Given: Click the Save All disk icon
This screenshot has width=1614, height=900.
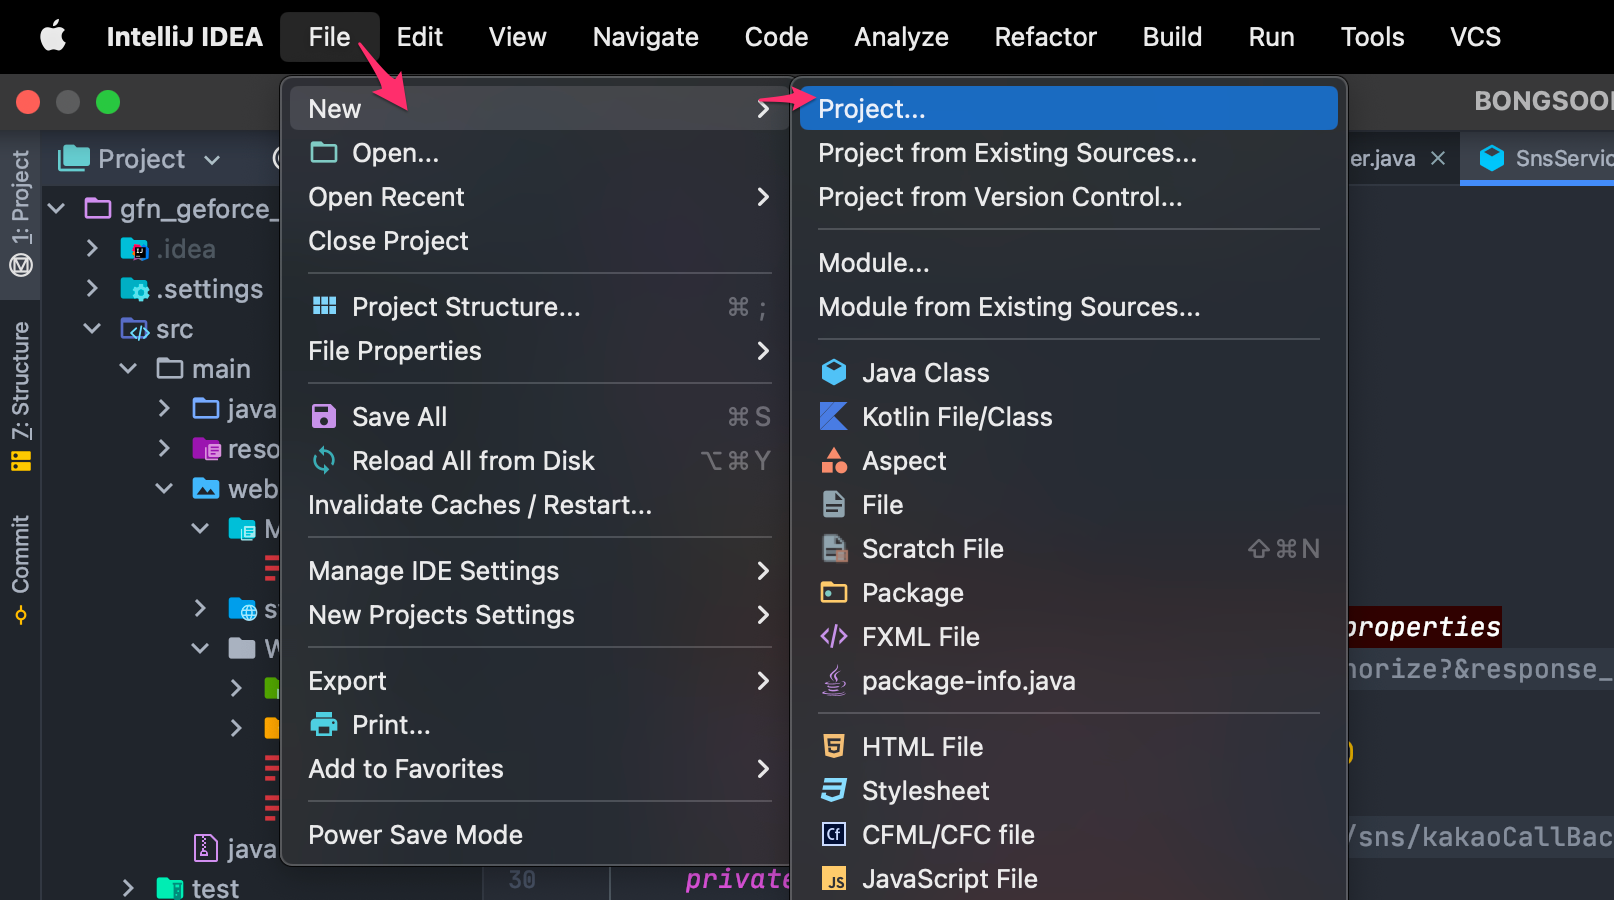Looking at the screenshot, I should click(x=324, y=417).
